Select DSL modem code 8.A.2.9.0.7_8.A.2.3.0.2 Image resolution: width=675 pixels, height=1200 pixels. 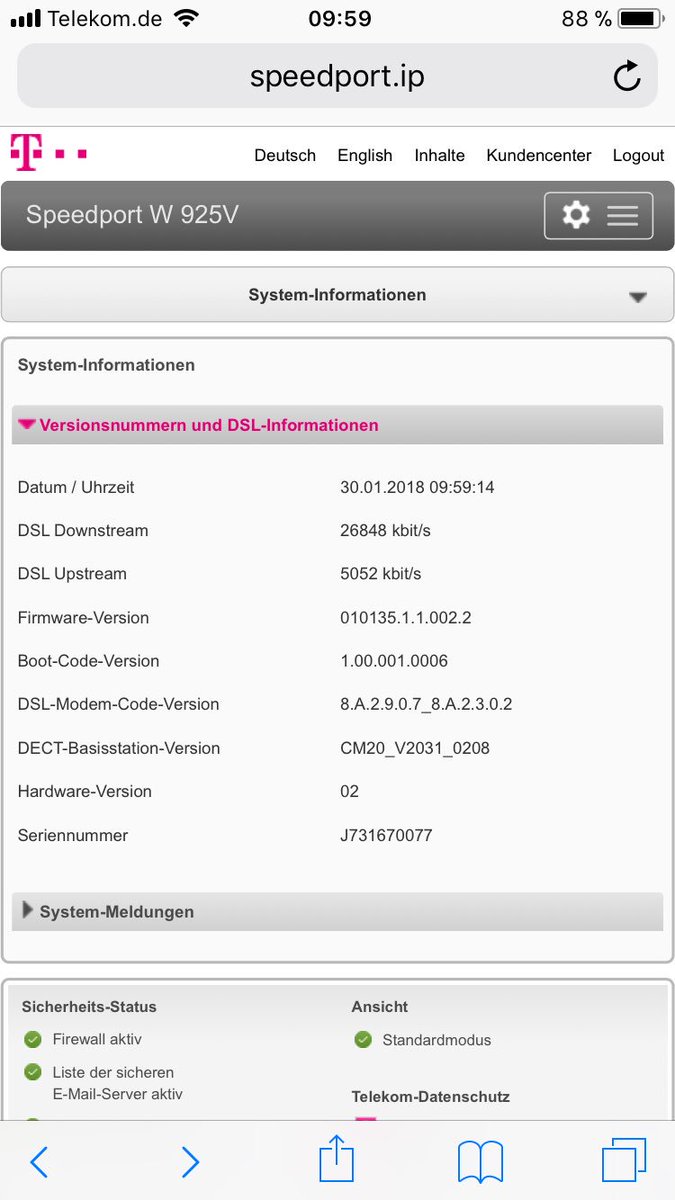click(x=426, y=704)
